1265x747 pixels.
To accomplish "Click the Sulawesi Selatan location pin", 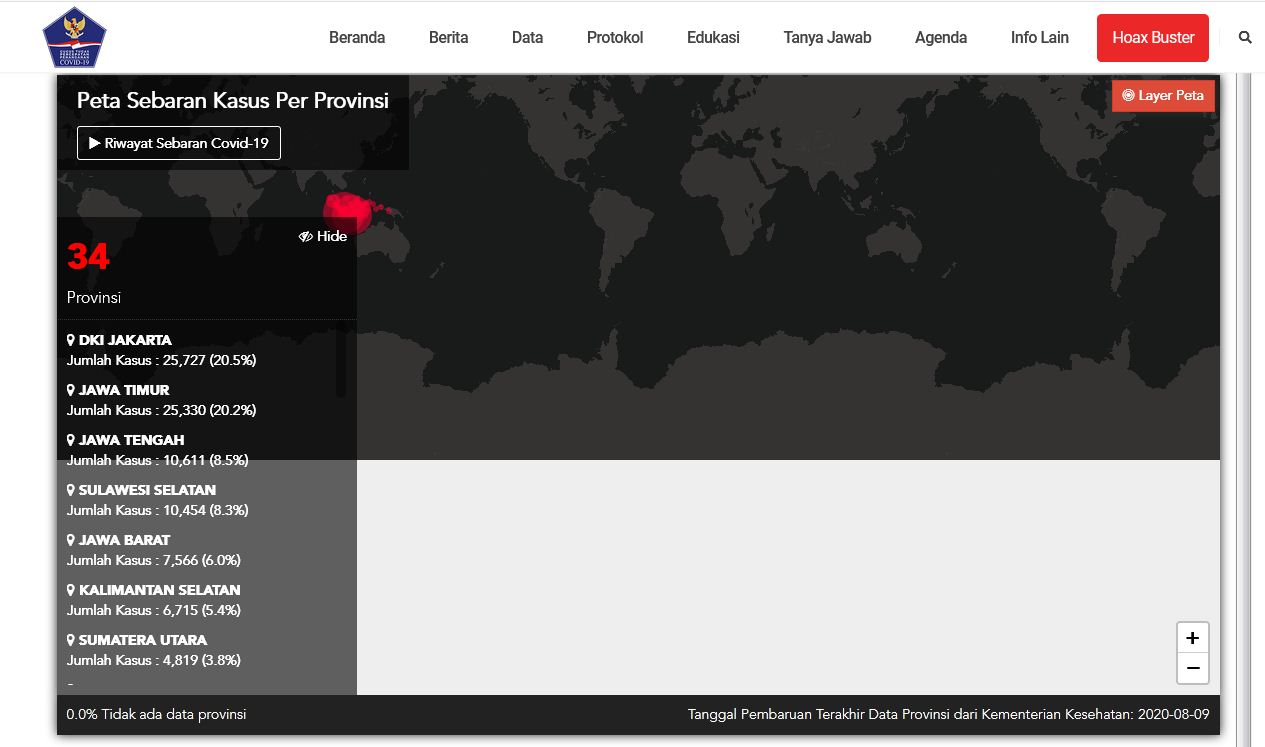I will (x=71, y=490).
